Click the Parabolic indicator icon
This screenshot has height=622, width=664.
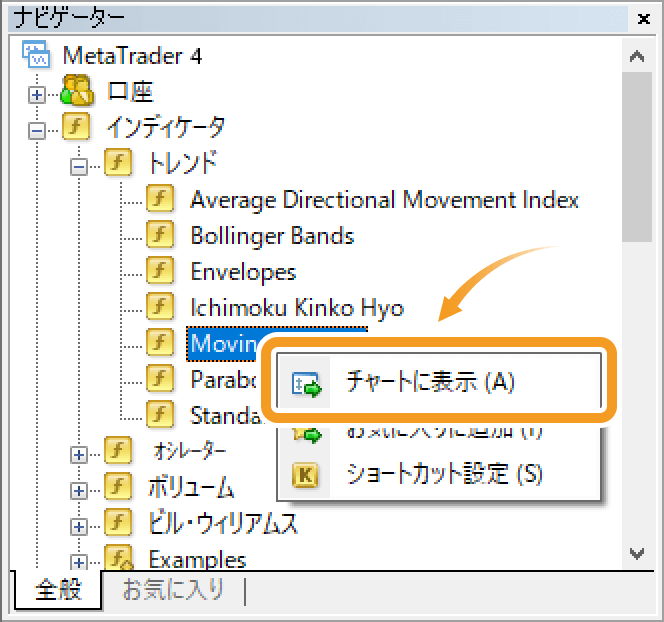(160, 378)
